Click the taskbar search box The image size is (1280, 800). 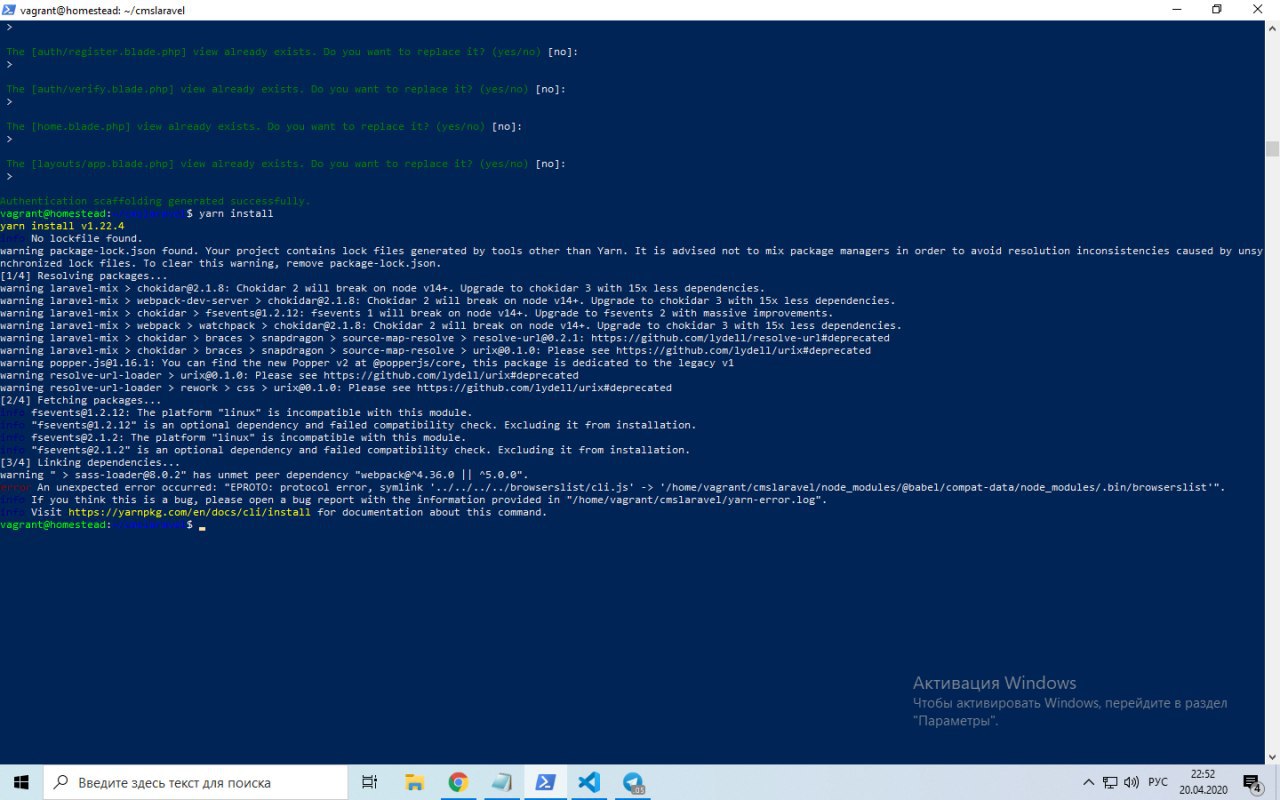pos(193,782)
